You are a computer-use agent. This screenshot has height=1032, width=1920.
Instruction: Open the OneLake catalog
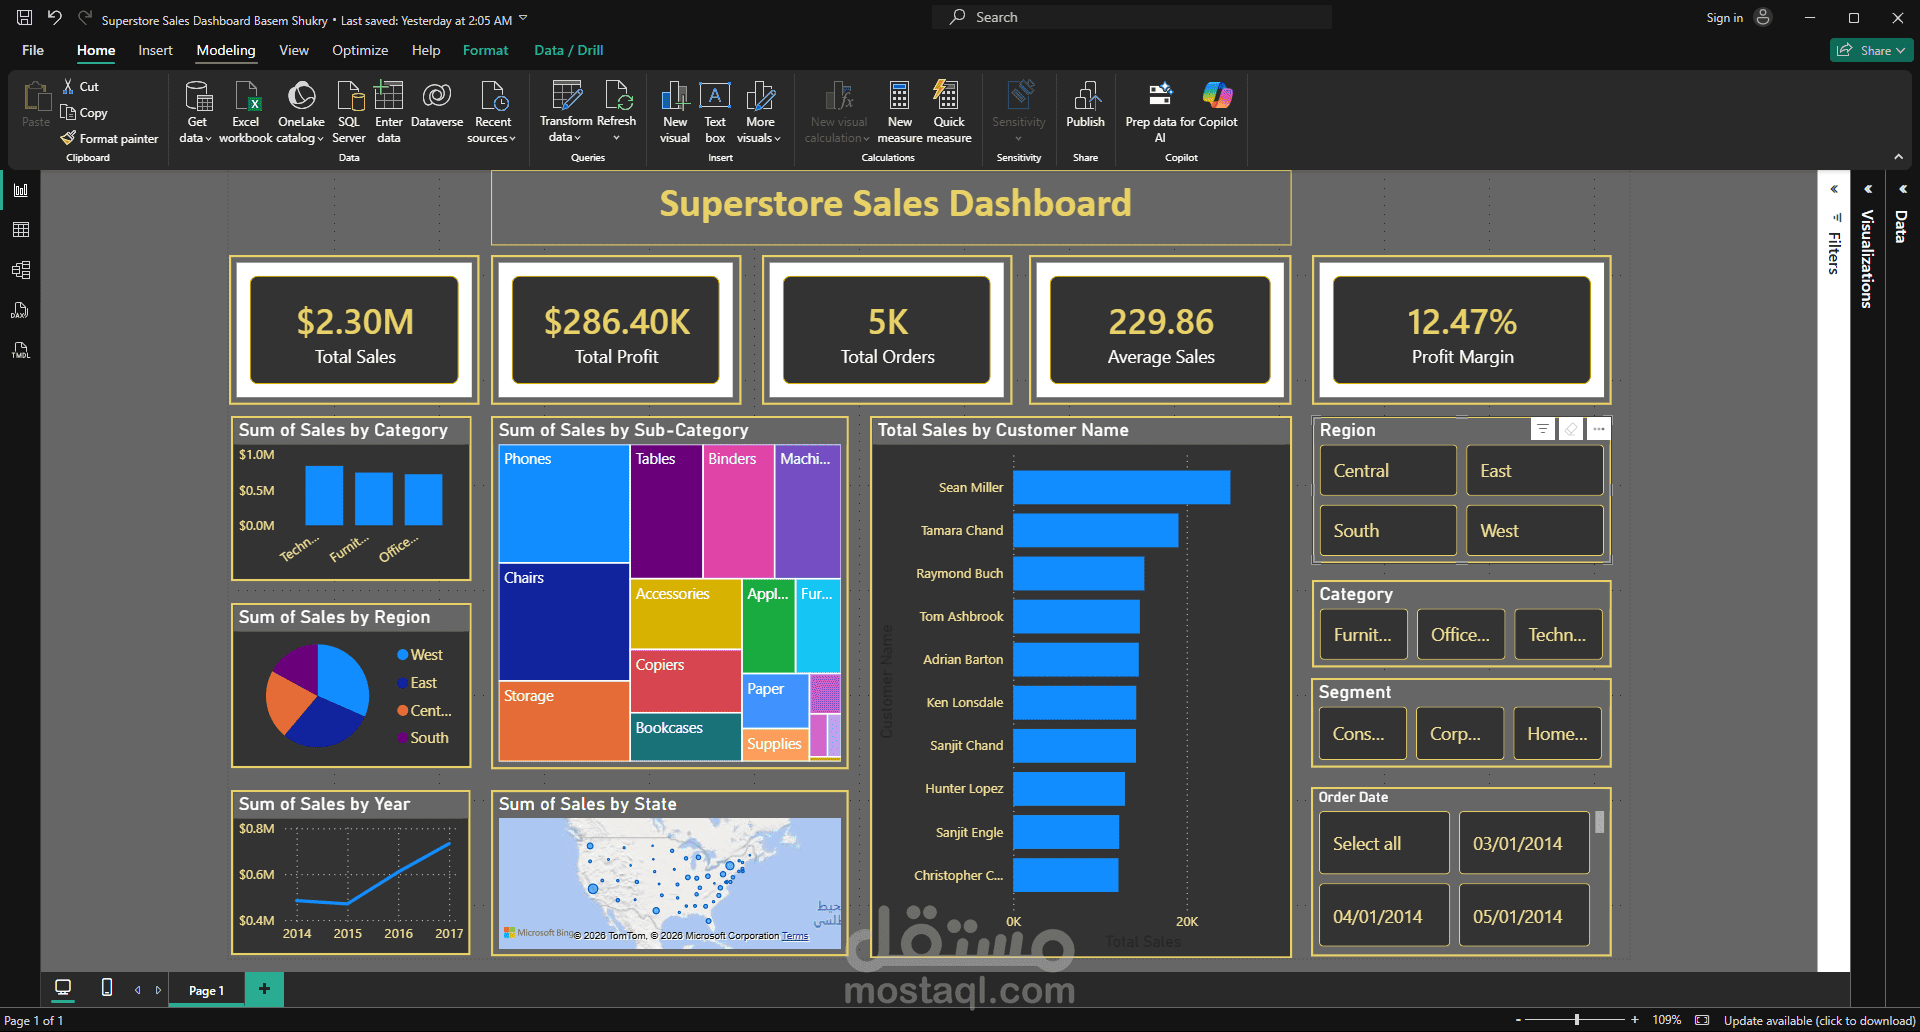point(301,112)
